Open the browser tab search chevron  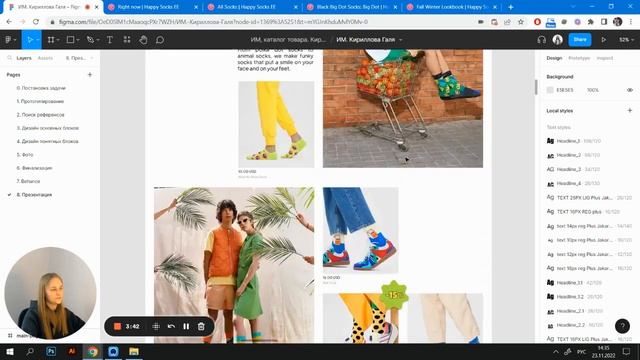(573, 7)
